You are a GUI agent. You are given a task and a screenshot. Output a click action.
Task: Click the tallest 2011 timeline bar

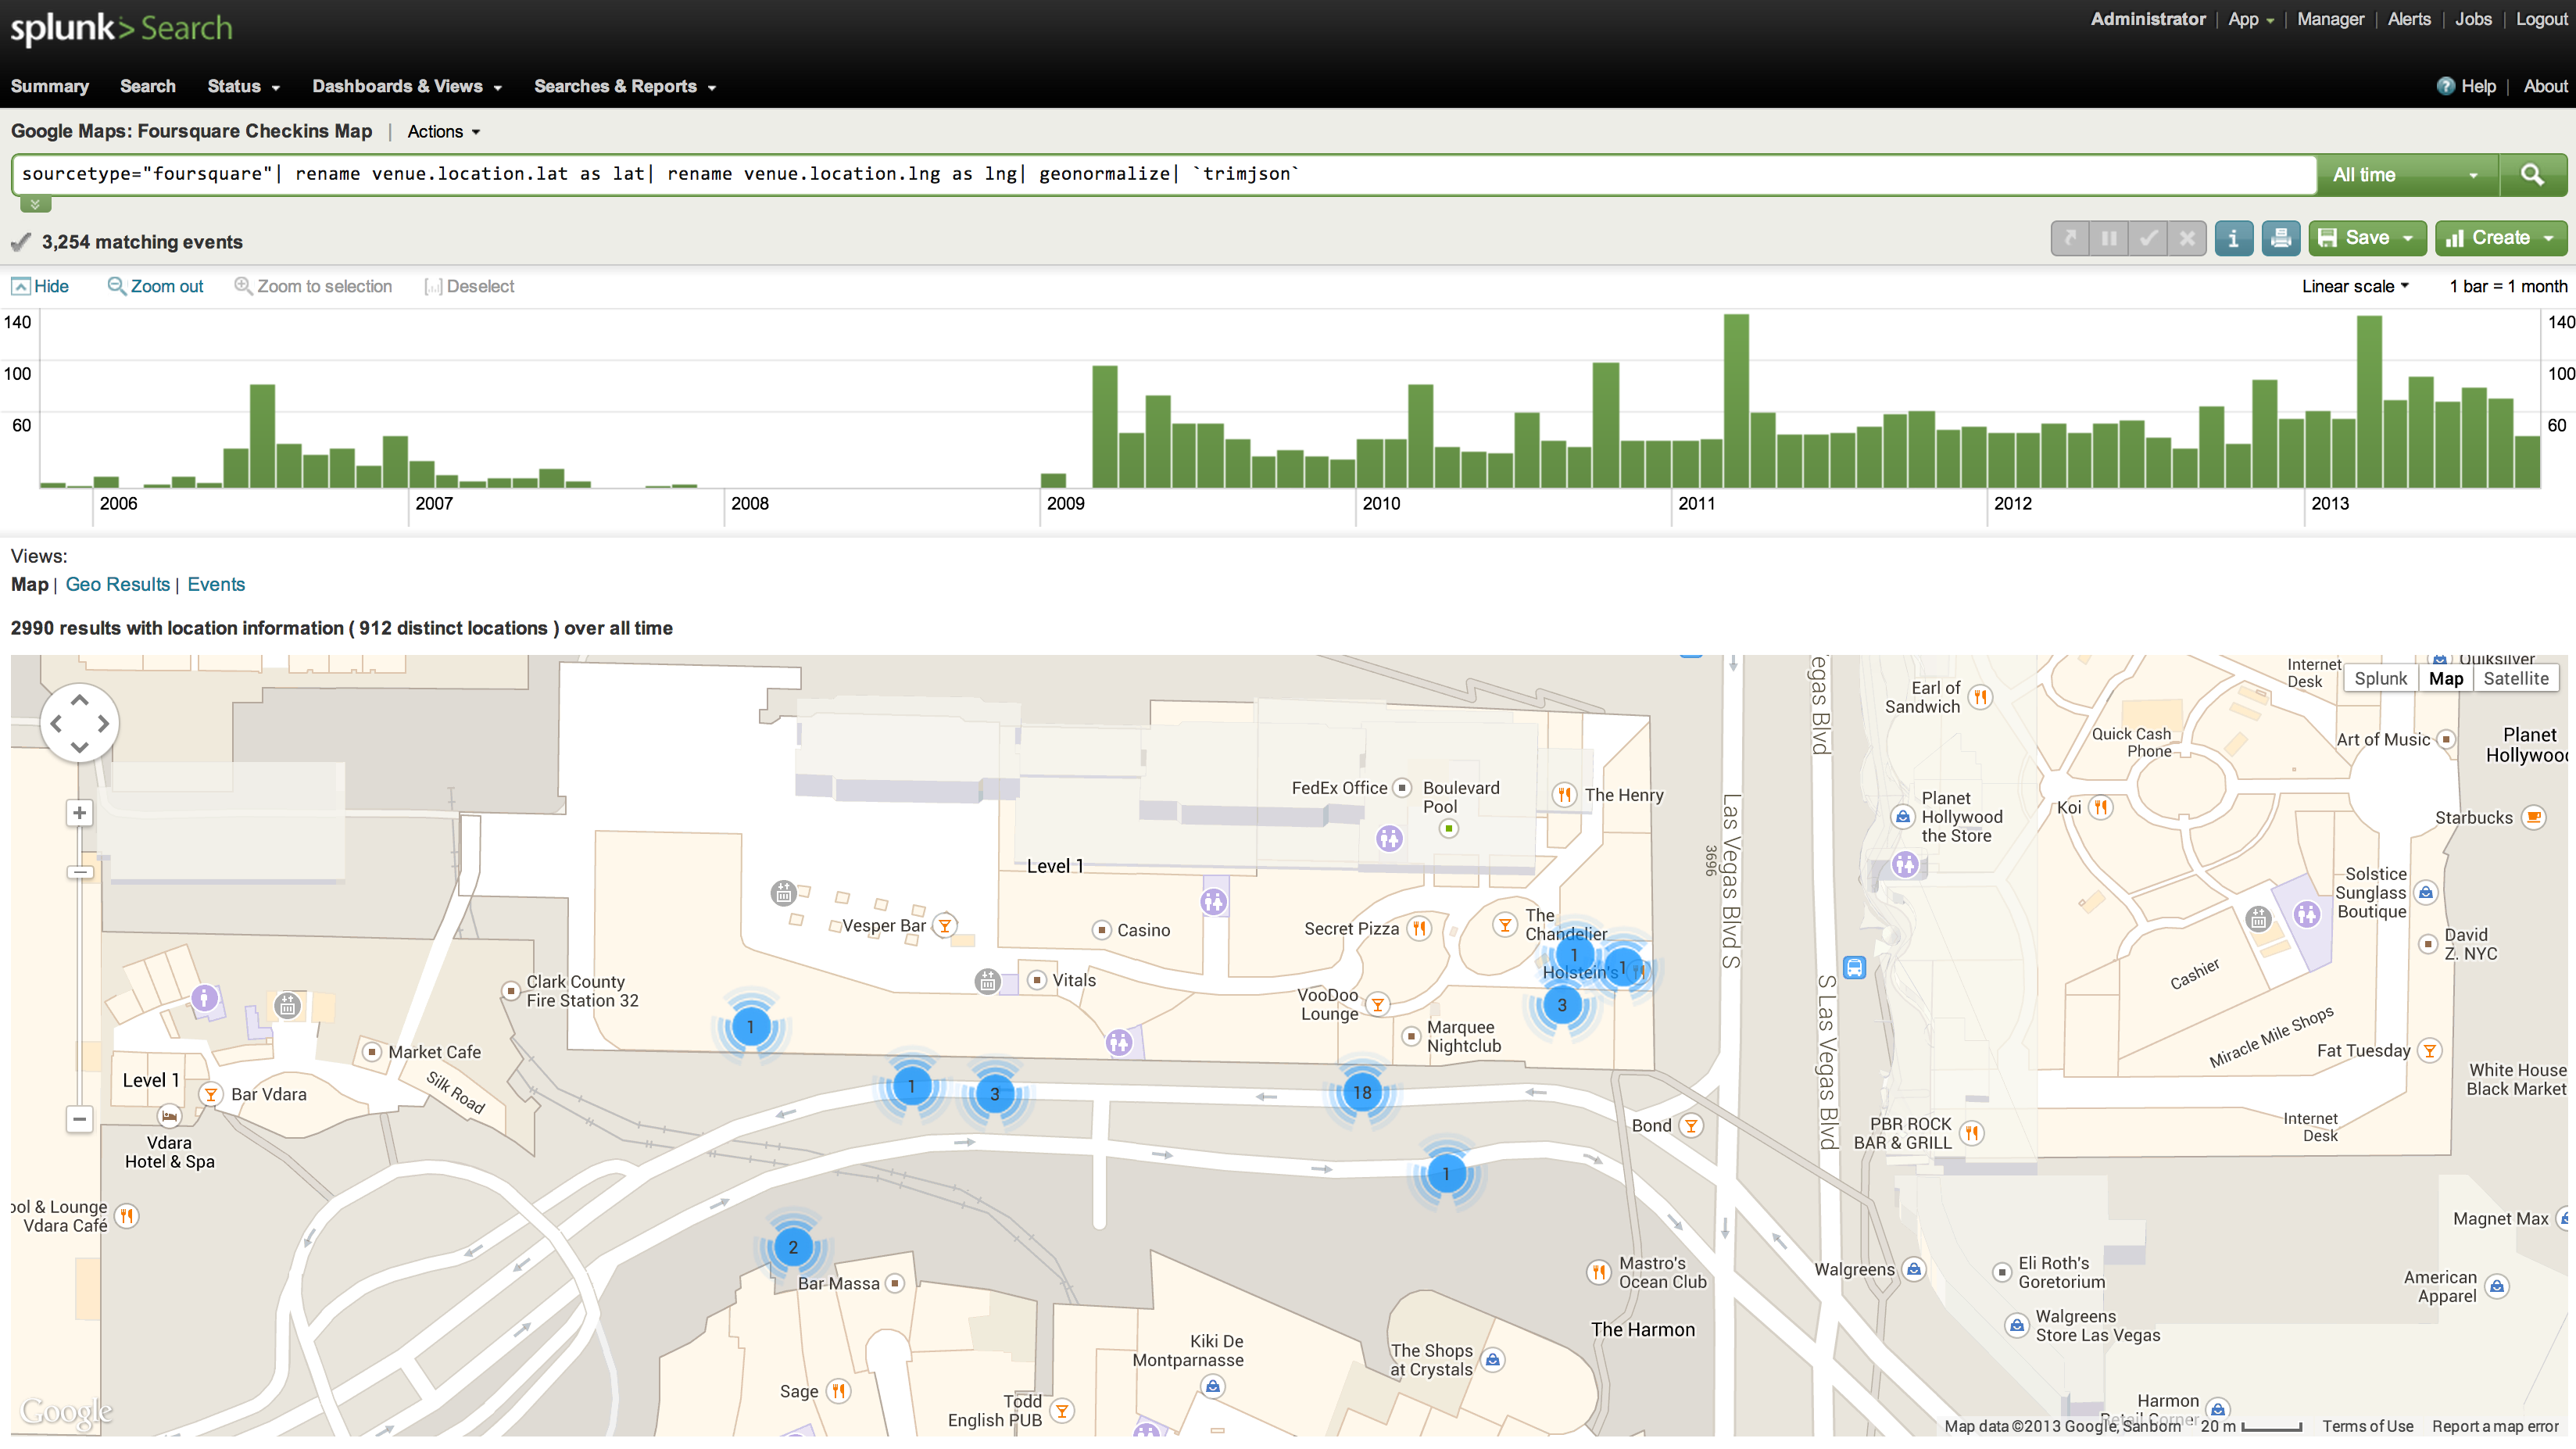click(x=1736, y=400)
